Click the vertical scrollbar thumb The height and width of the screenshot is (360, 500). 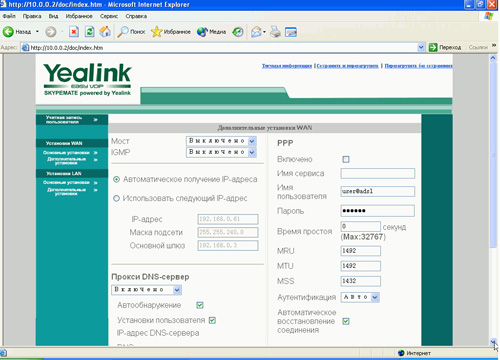tap(493, 155)
